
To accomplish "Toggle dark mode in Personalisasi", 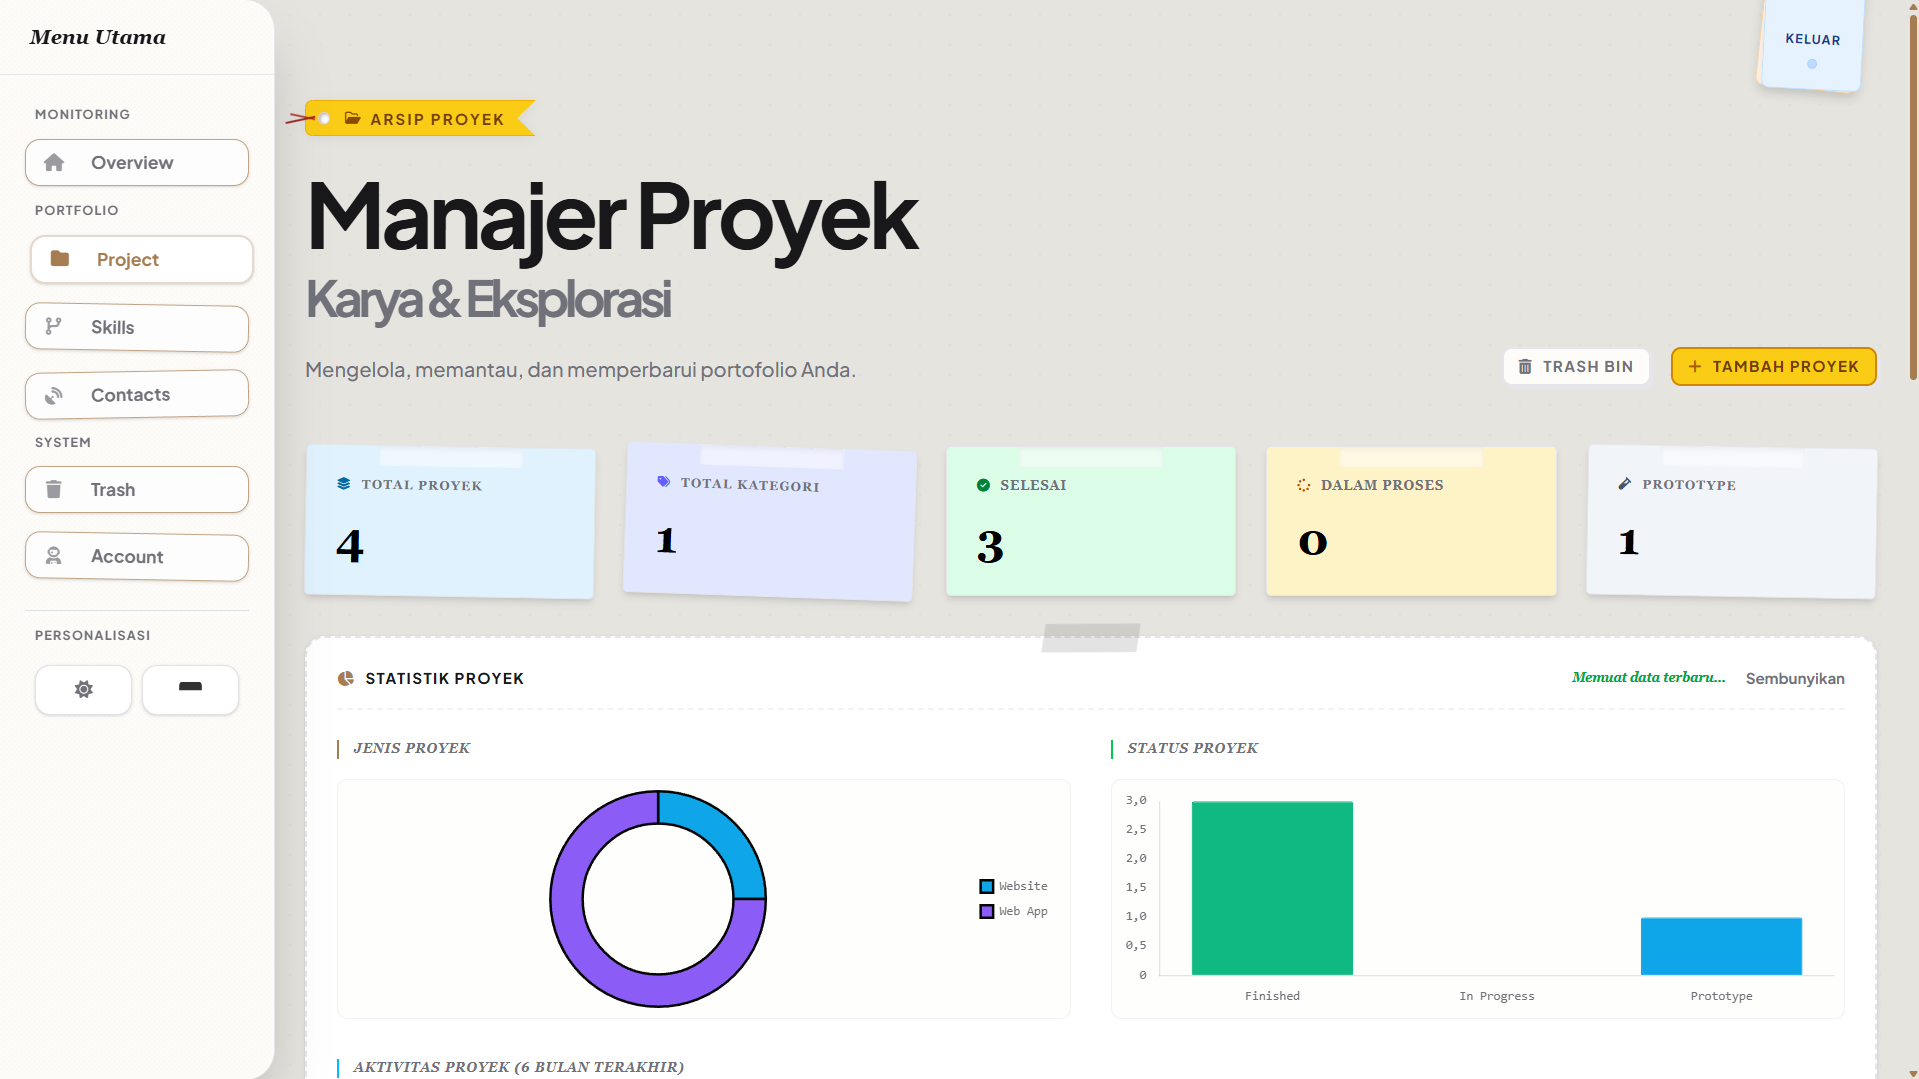I will click(190, 689).
